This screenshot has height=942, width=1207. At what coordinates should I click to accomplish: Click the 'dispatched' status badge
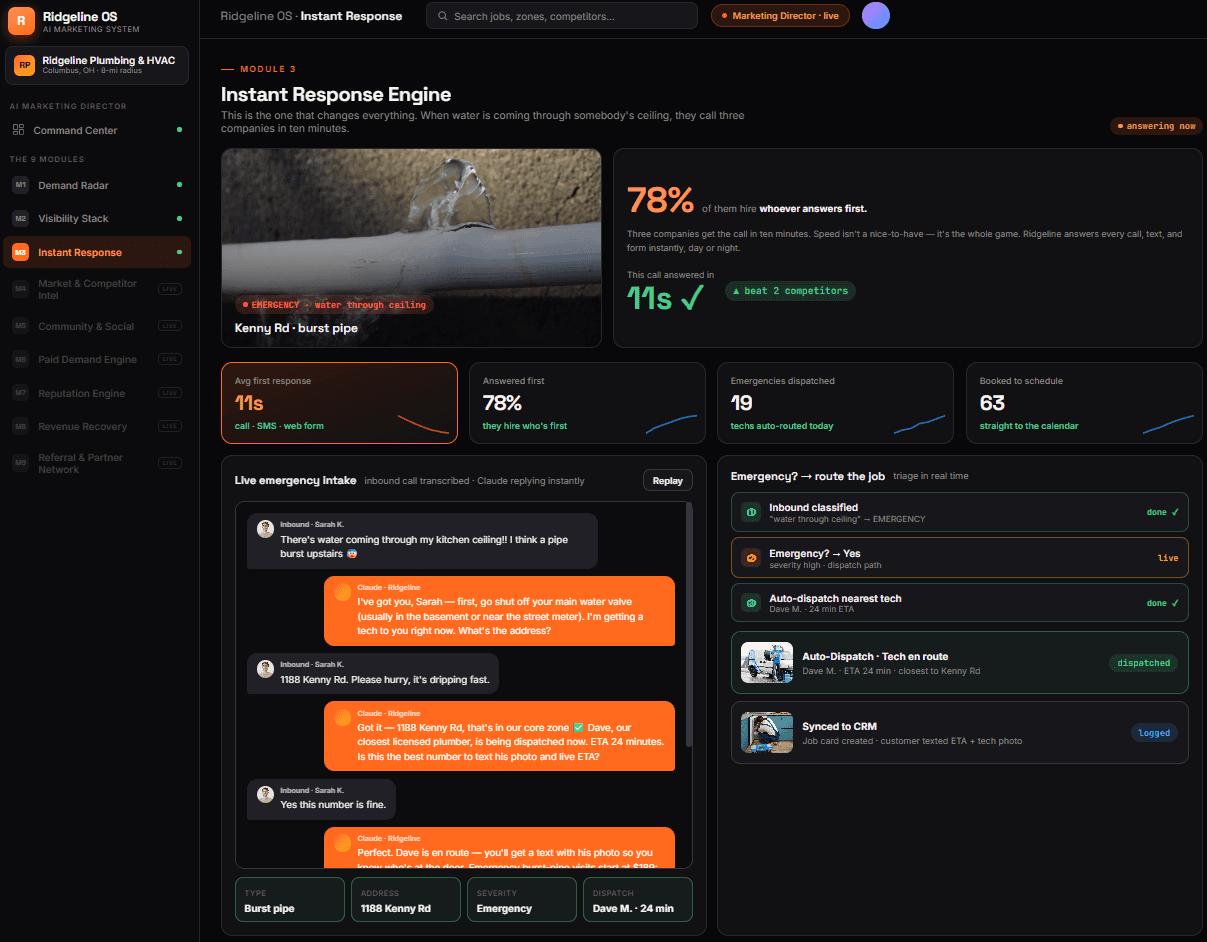pyautogui.click(x=1145, y=663)
